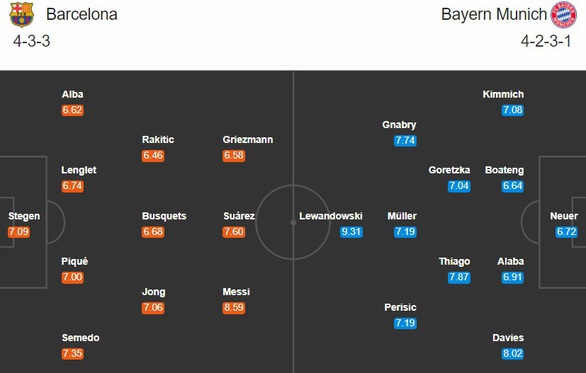The image size is (586, 373).
Task: Select Rakitic's 6.46 rating badge
Action: (153, 155)
